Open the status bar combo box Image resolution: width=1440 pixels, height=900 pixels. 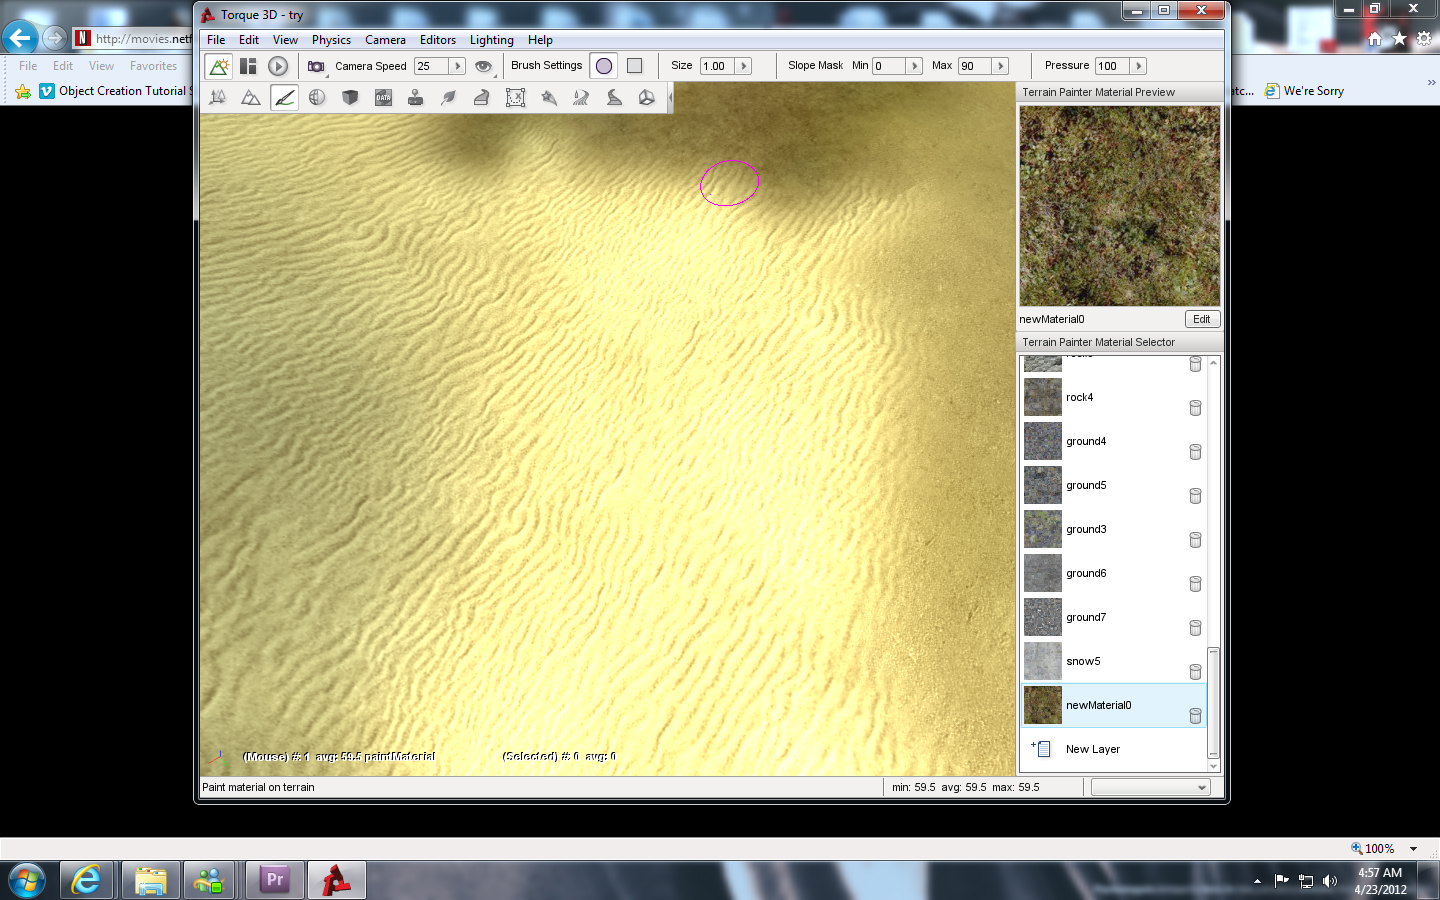click(1150, 788)
